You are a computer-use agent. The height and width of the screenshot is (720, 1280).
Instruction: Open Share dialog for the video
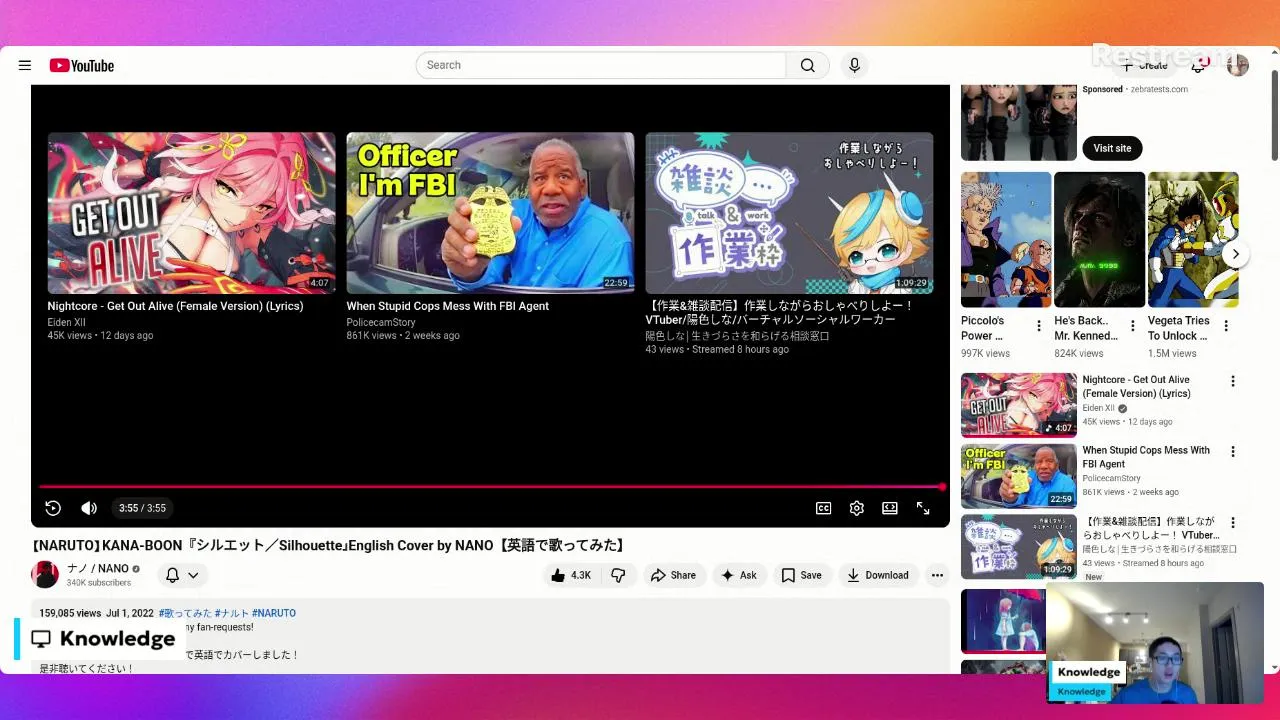(x=673, y=575)
